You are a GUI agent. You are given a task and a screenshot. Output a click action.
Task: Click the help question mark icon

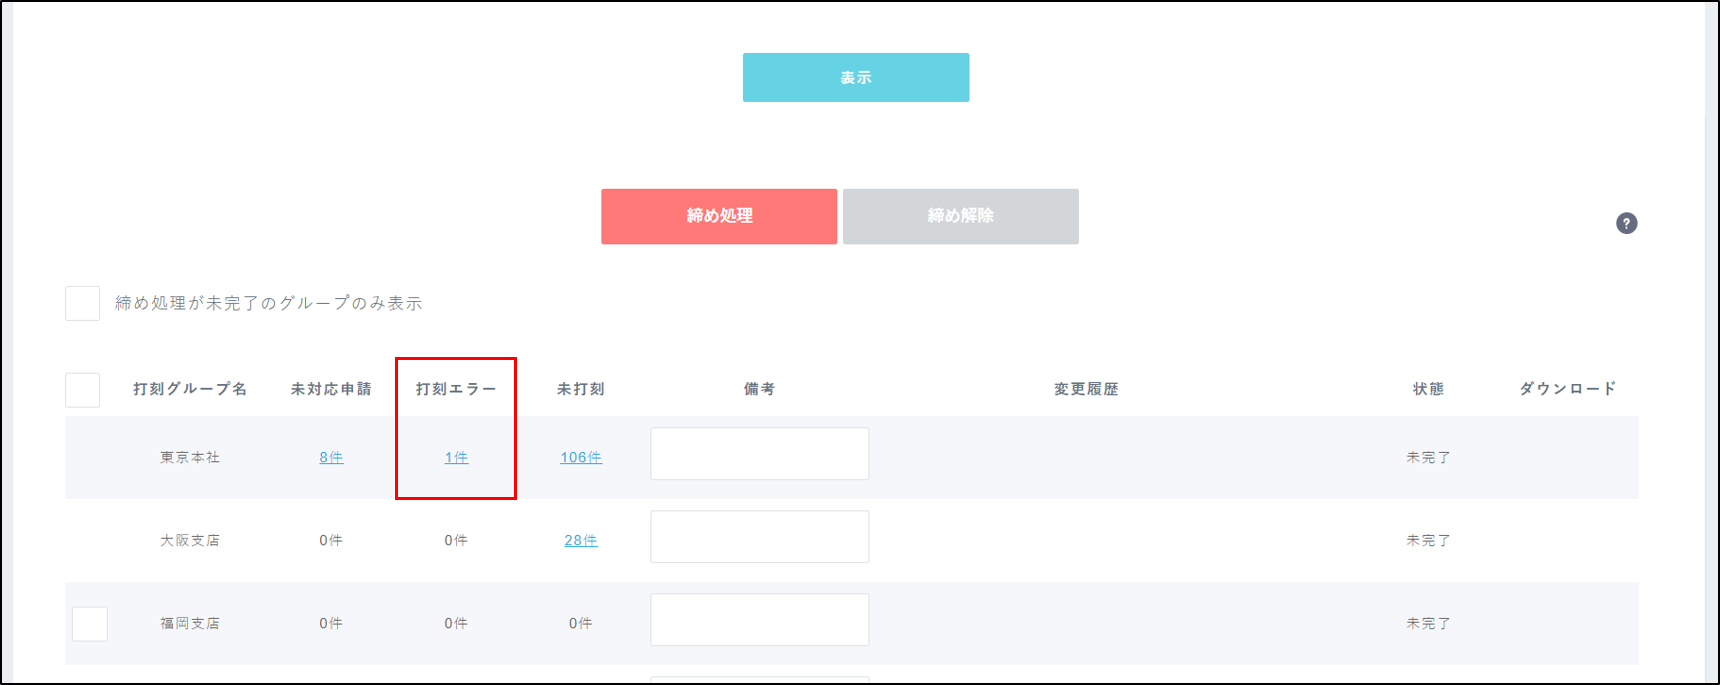(1626, 223)
